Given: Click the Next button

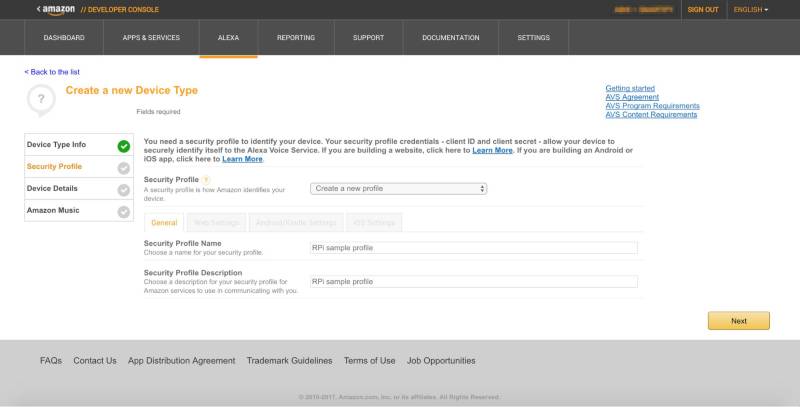Looking at the screenshot, I should pos(738,321).
